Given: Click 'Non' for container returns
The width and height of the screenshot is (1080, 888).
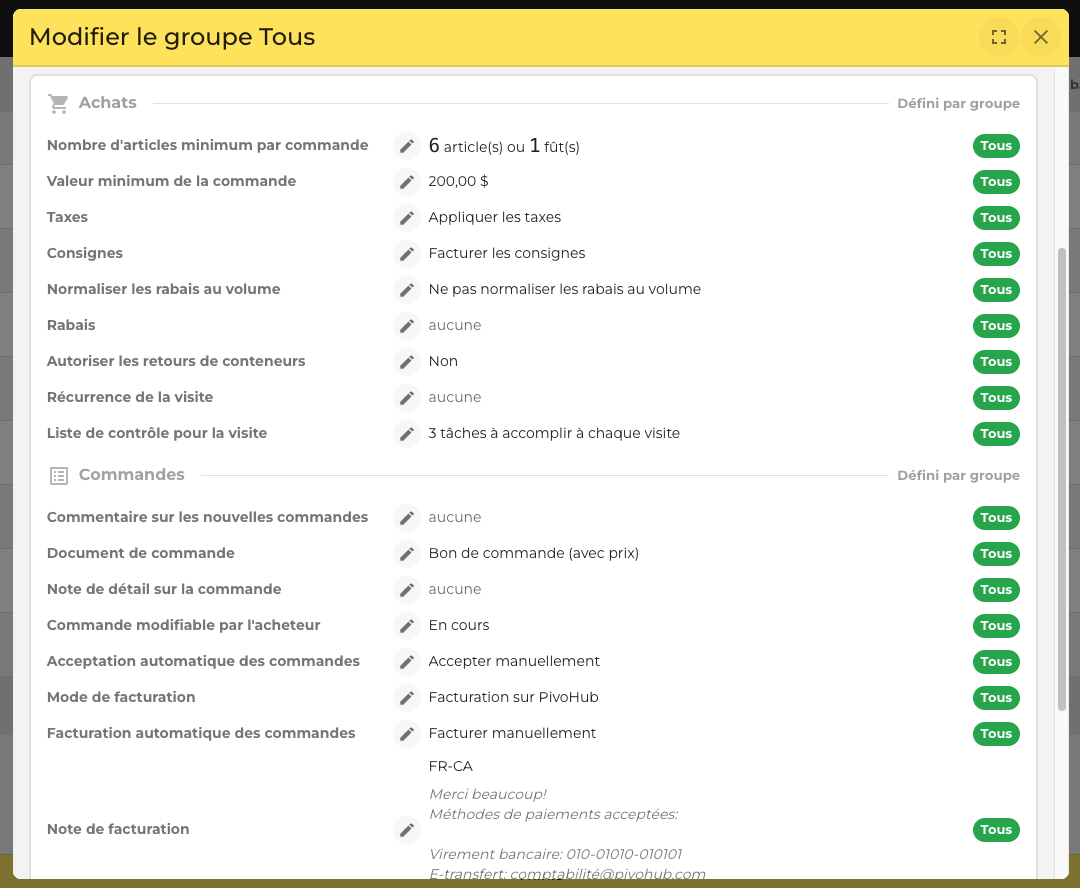Looking at the screenshot, I should [x=443, y=362].
